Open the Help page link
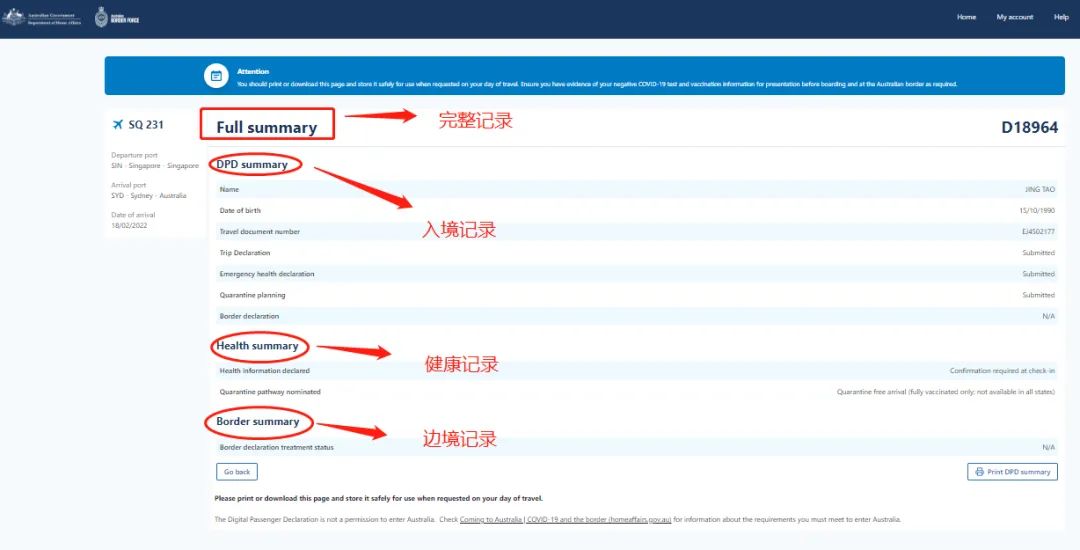Image resolution: width=1080 pixels, height=550 pixels. pyautogui.click(x=1061, y=17)
